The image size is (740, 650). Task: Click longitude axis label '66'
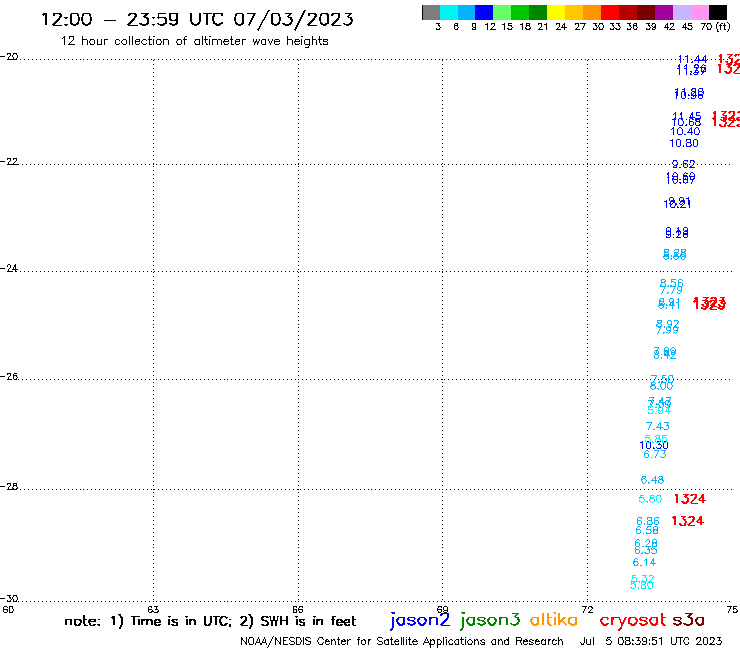298,609
